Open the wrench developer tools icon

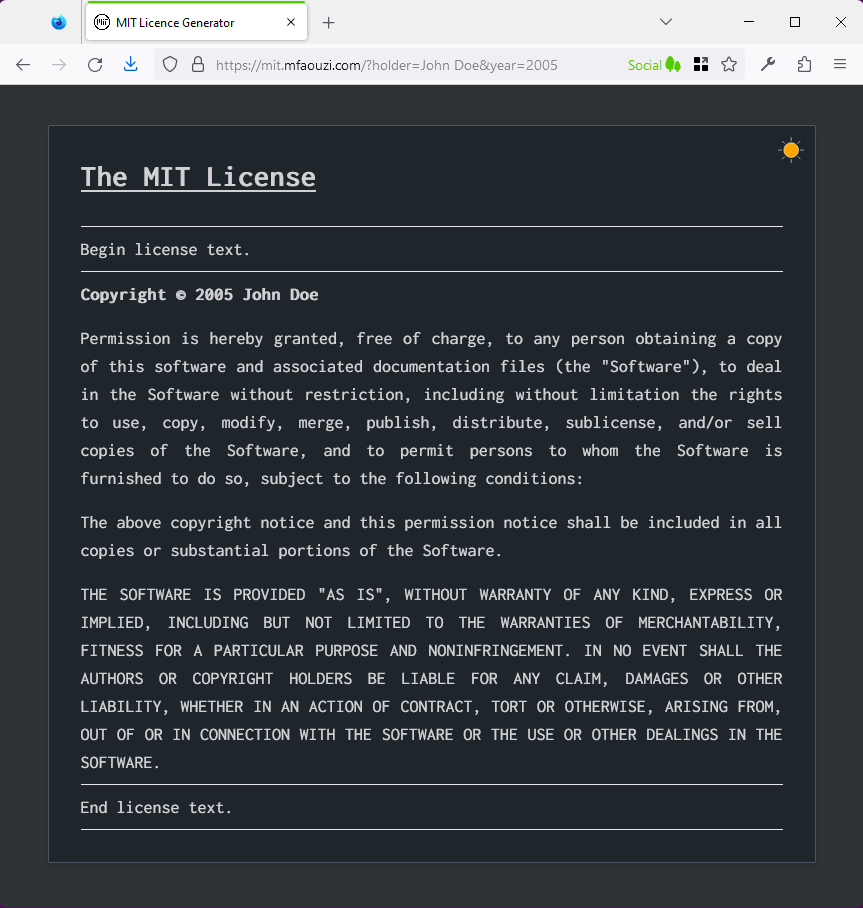(x=768, y=64)
